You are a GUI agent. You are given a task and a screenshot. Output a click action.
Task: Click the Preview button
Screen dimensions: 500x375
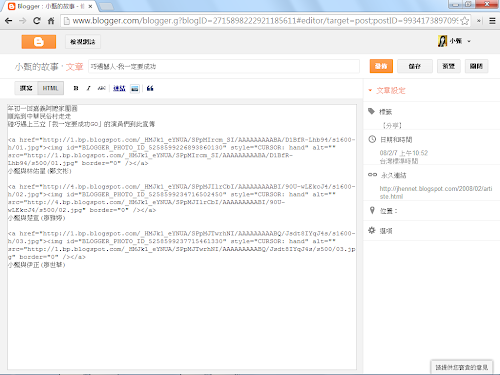pyautogui.click(x=449, y=66)
